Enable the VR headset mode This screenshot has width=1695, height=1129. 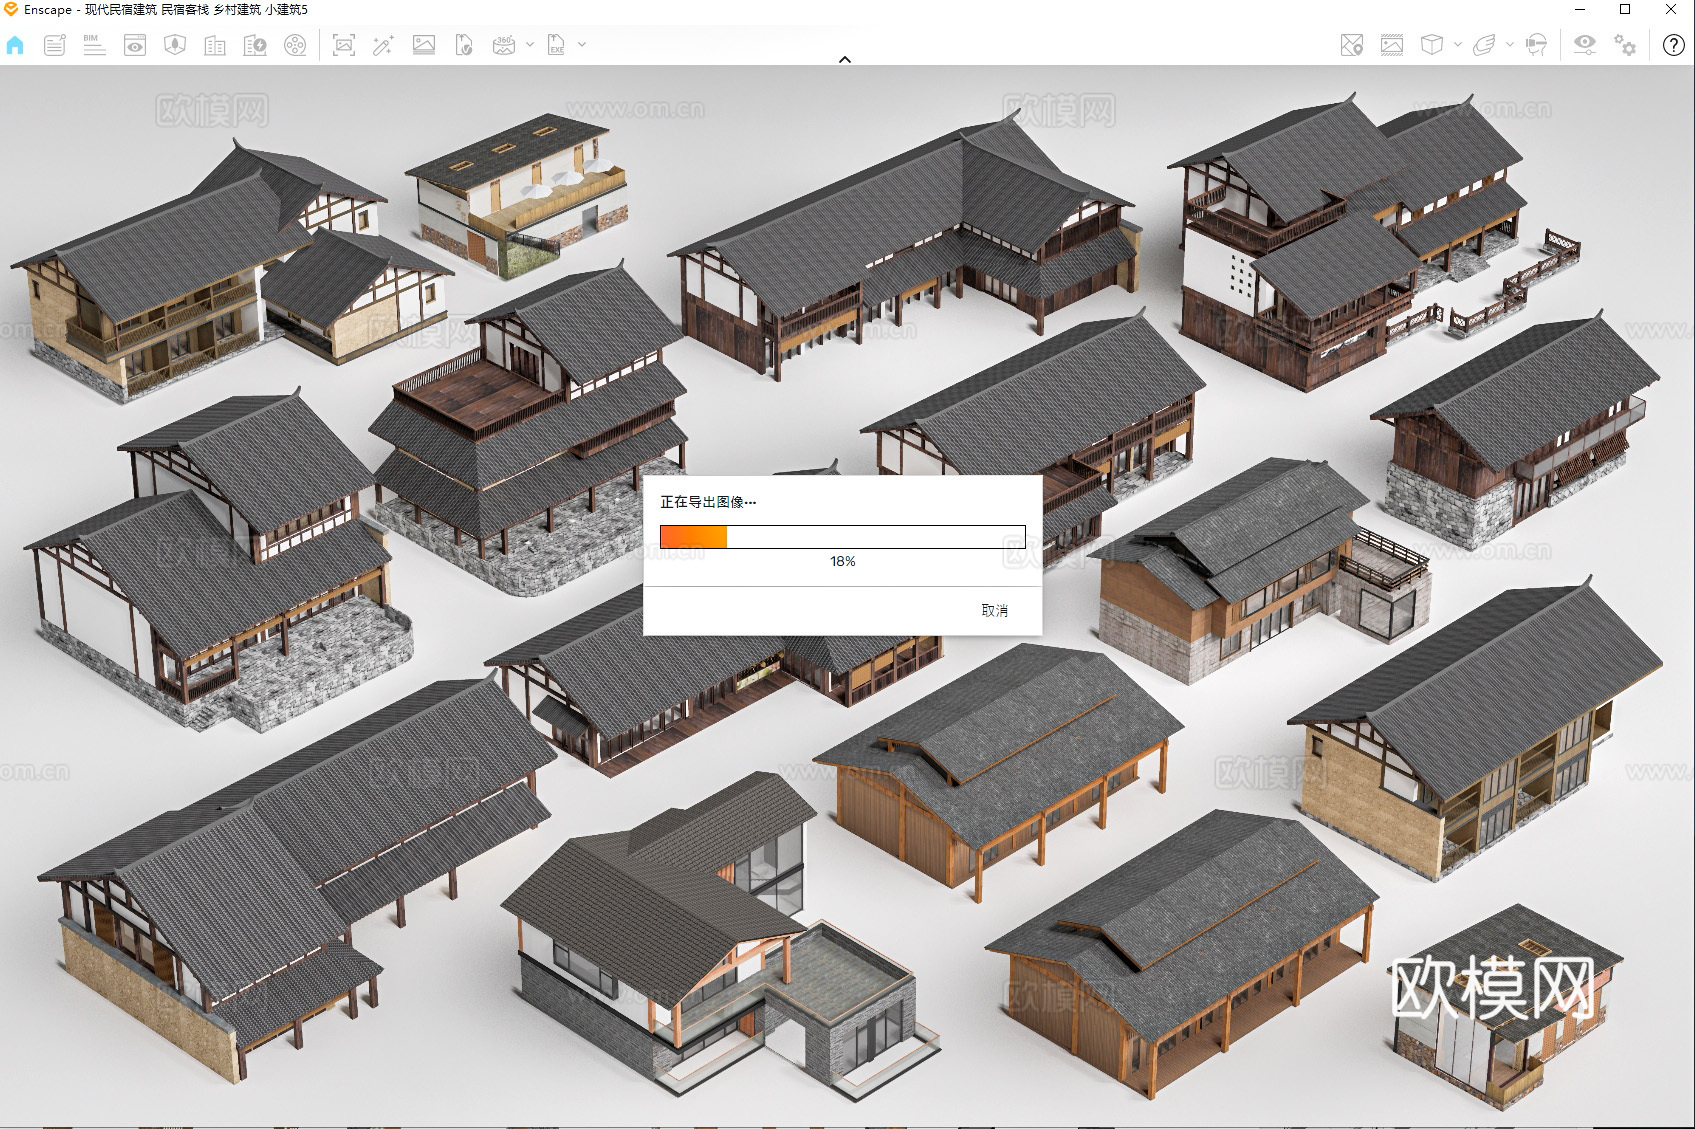[1536, 45]
